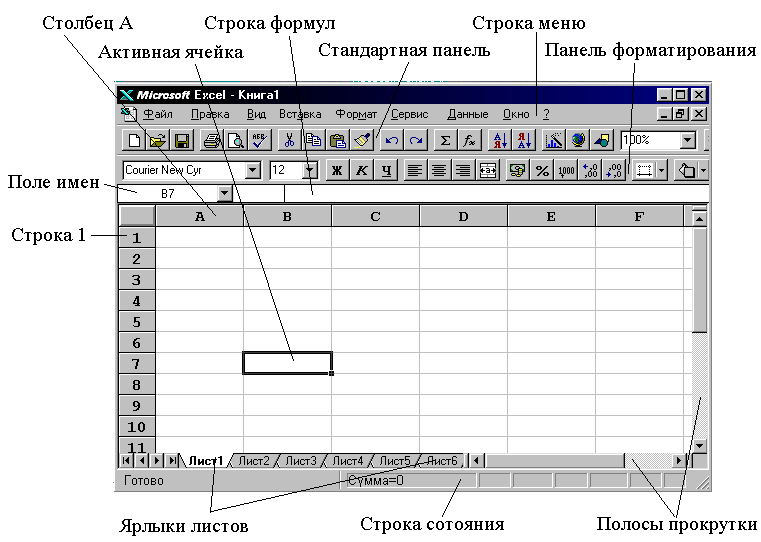Screen dimensions: 761x542
Task: Click the vertical scrollbar thumb
Action: (x=699, y=279)
